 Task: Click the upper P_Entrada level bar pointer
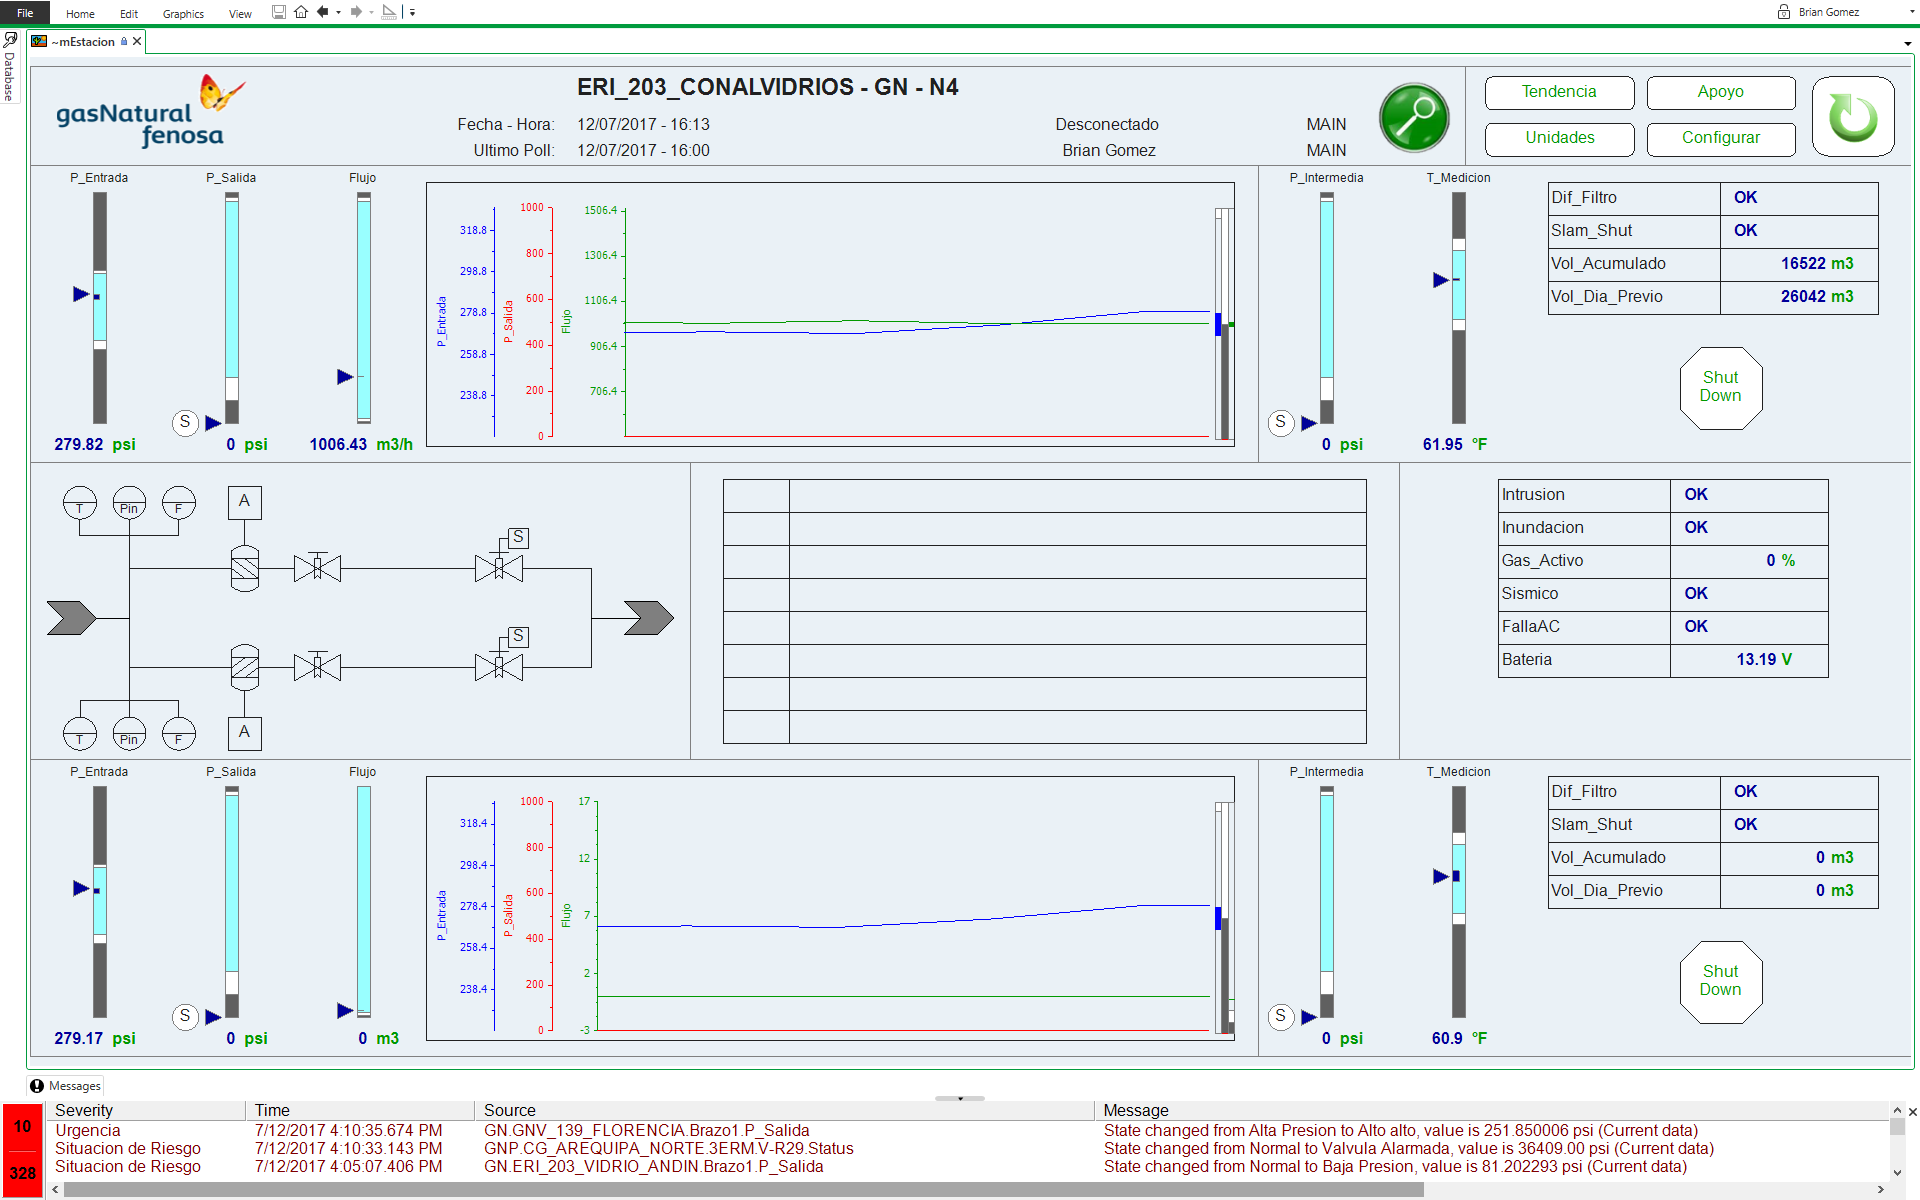pos(82,294)
